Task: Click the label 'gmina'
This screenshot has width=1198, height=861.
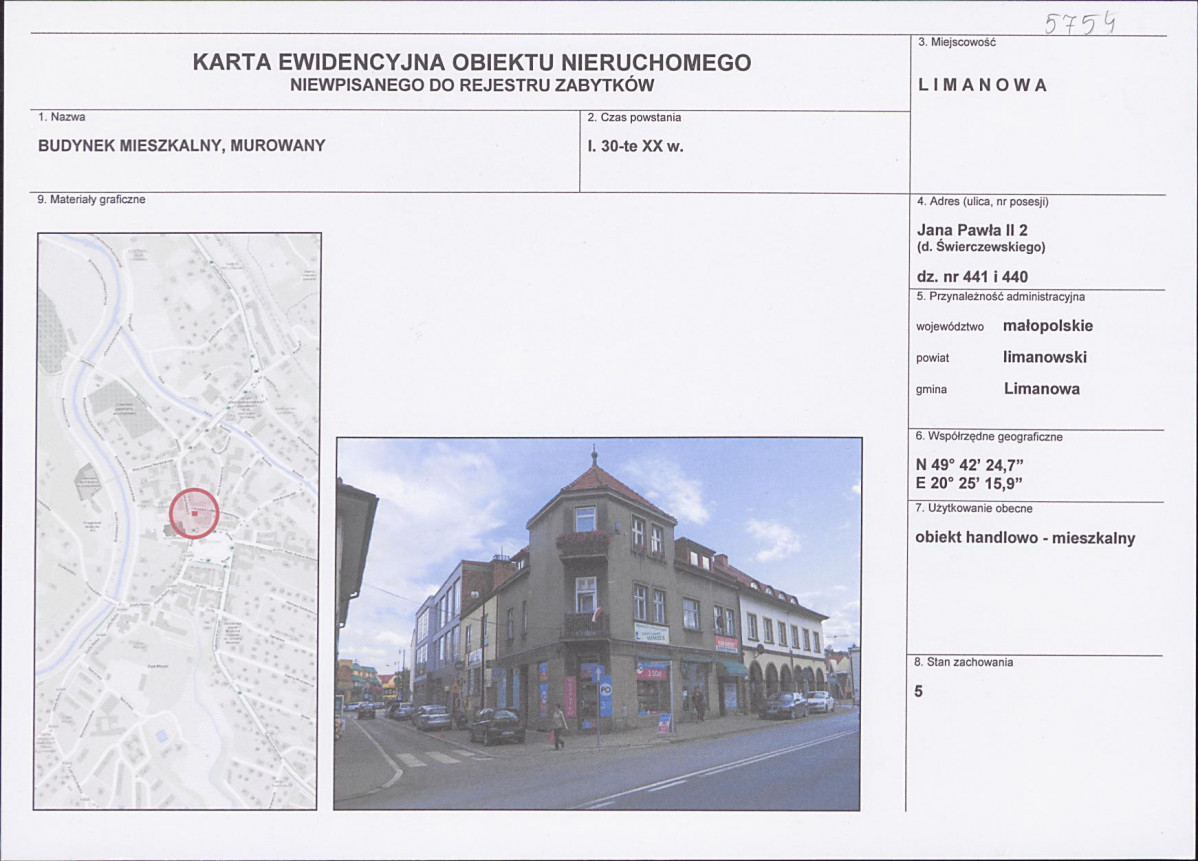Action: point(931,390)
